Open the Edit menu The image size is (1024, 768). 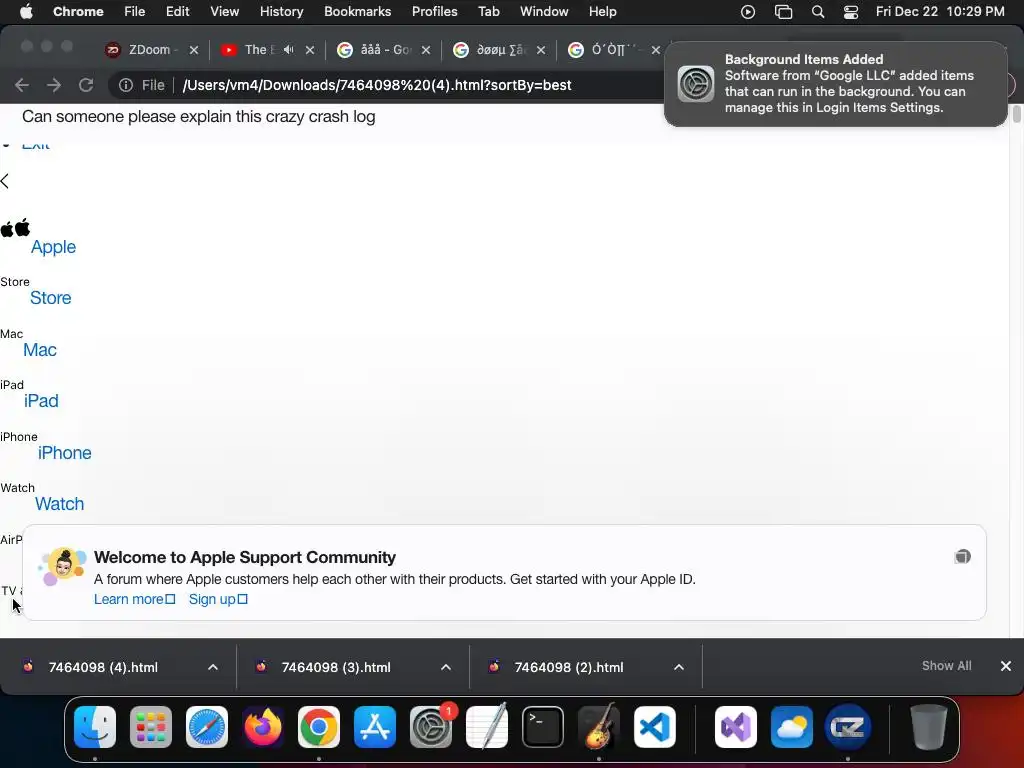[x=177, y=12]
